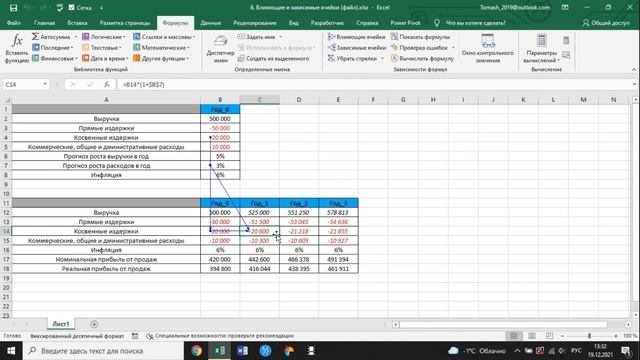Switch to the Данные tab
Viewport: 640px width, 360px height.
point(211,23)
